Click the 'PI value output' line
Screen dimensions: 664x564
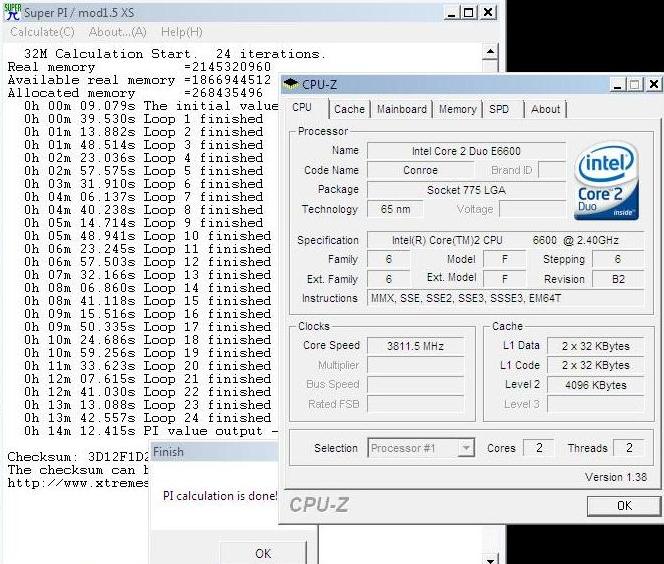151,431
